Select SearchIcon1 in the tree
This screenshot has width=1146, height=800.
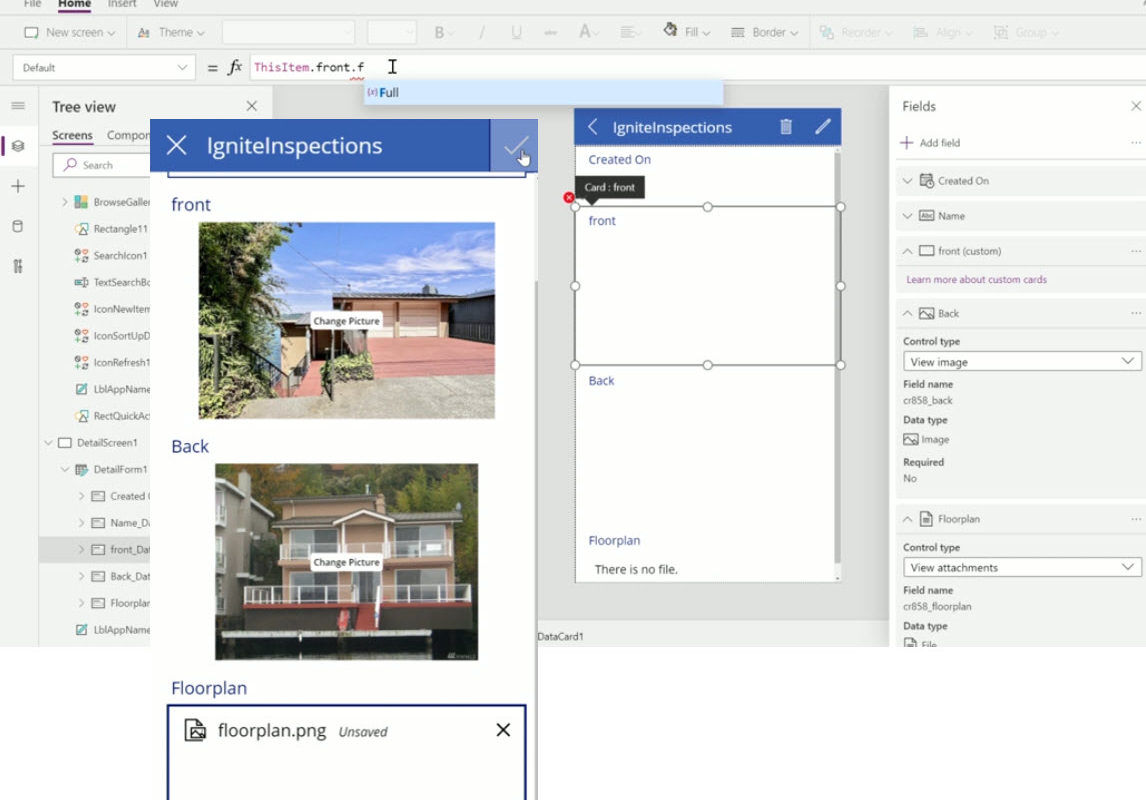(x=120, y=255)
